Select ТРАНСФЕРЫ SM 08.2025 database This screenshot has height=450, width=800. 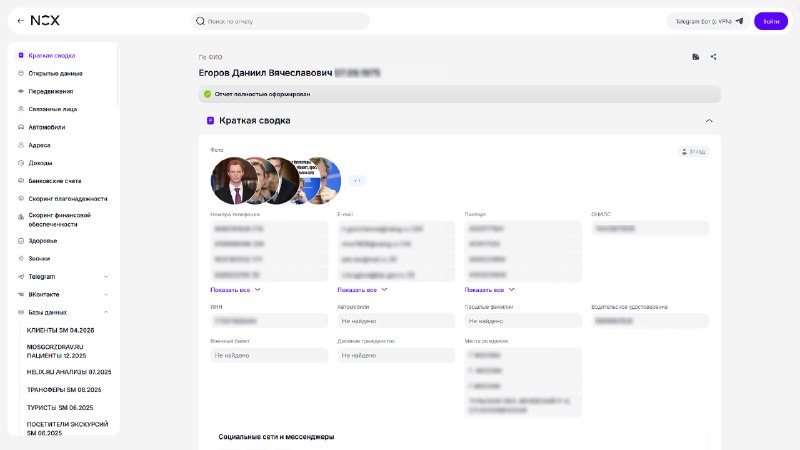click(64, 389)
